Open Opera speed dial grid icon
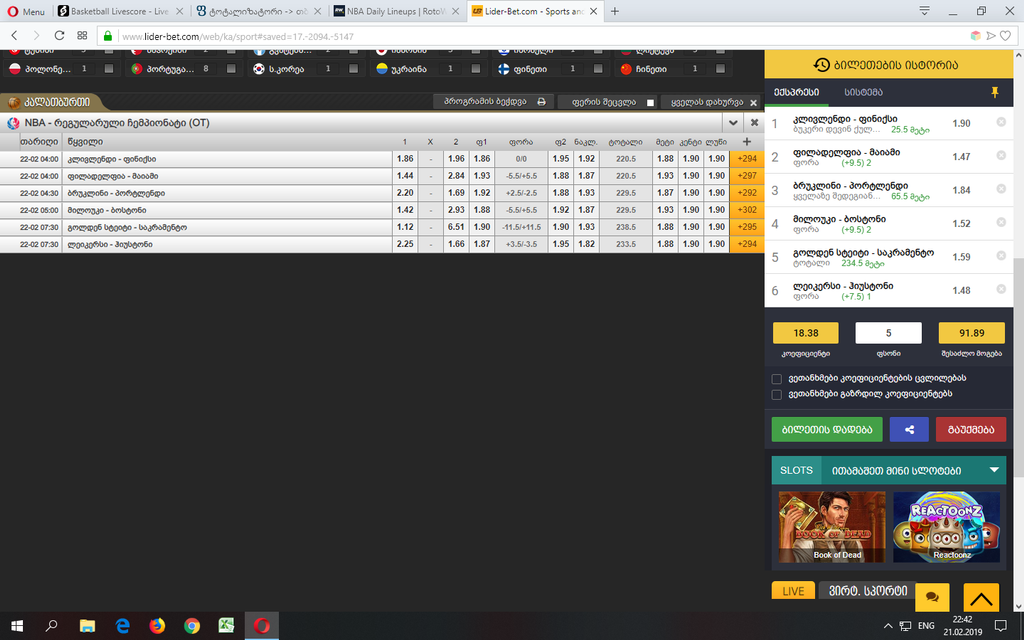The image size is (1024, 640). point(82,36)
